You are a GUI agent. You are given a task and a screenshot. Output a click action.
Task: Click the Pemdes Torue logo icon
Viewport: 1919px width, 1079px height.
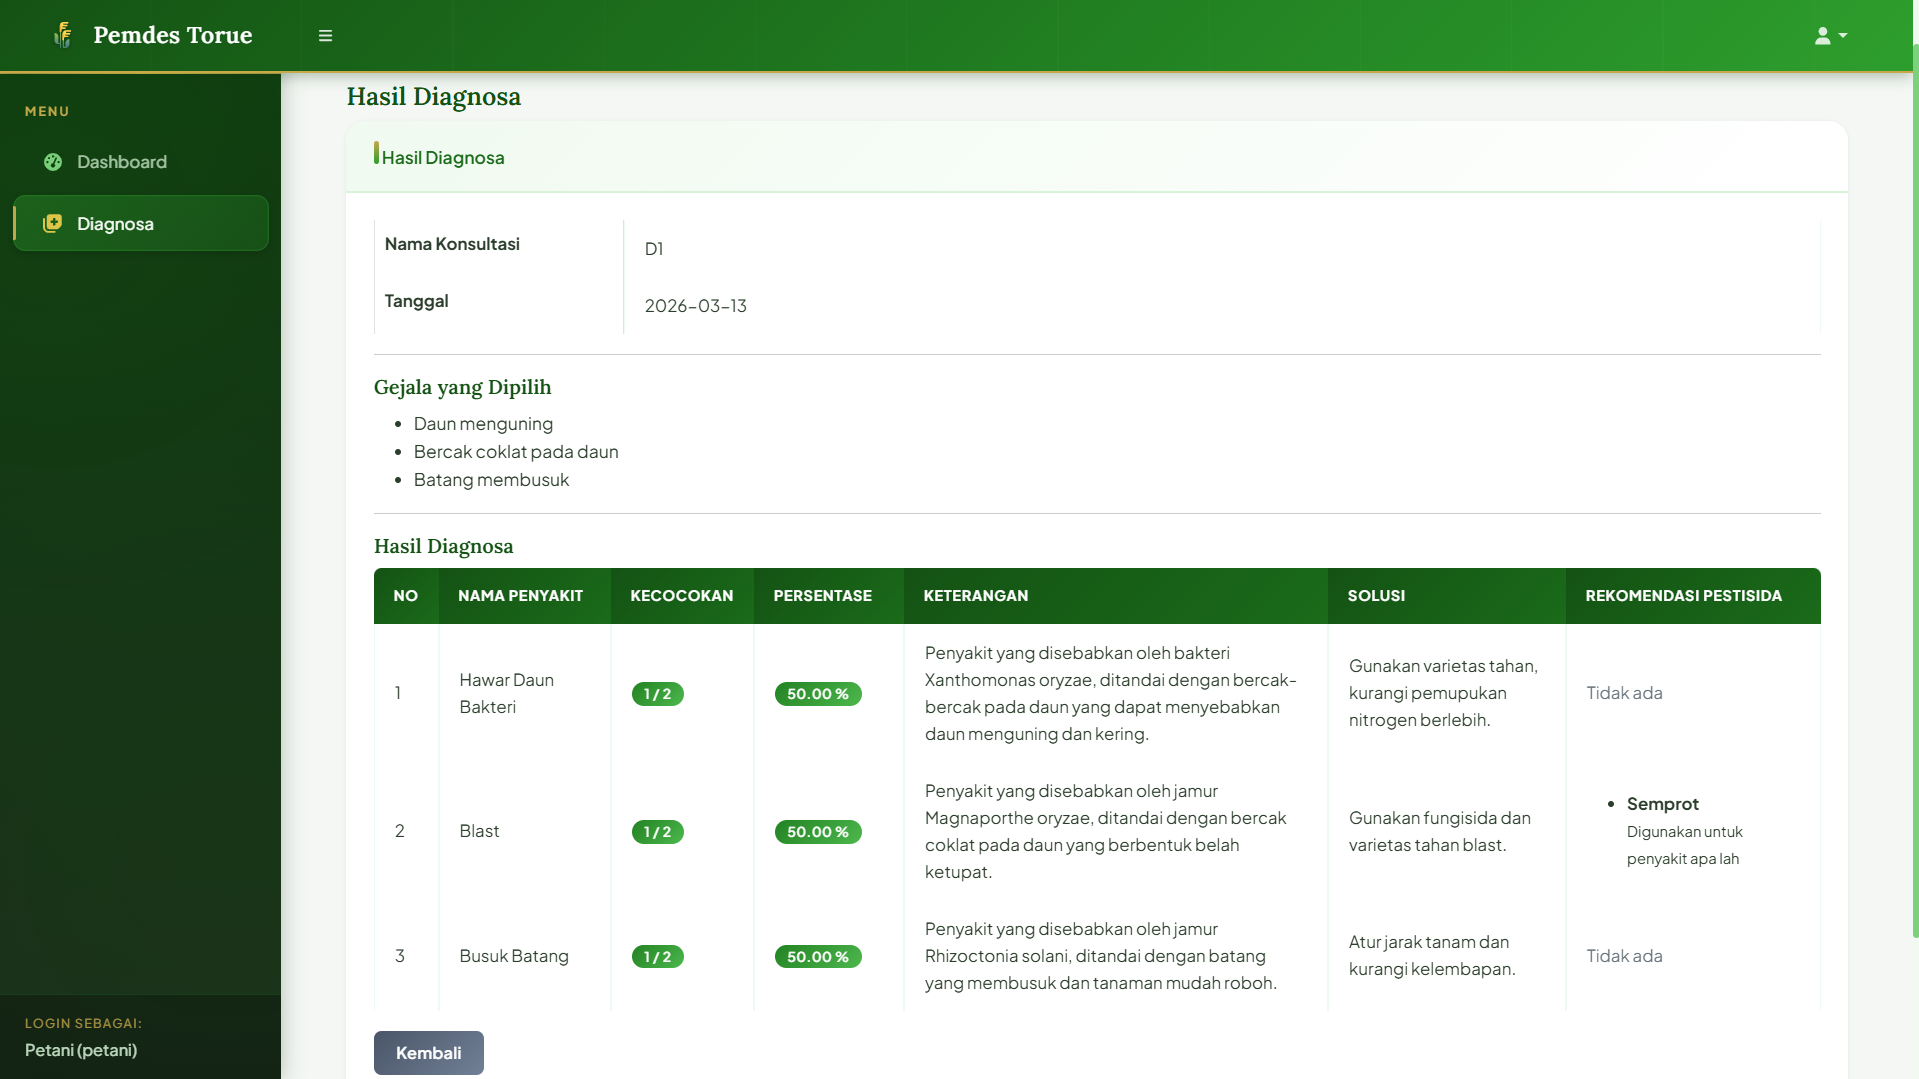pyautogui.click(x=63, y=35)
